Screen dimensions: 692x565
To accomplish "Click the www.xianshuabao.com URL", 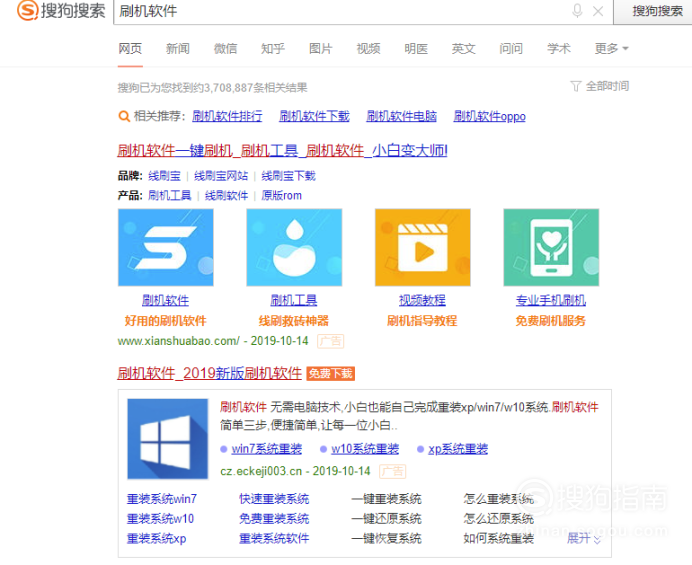I will [179, 341].
